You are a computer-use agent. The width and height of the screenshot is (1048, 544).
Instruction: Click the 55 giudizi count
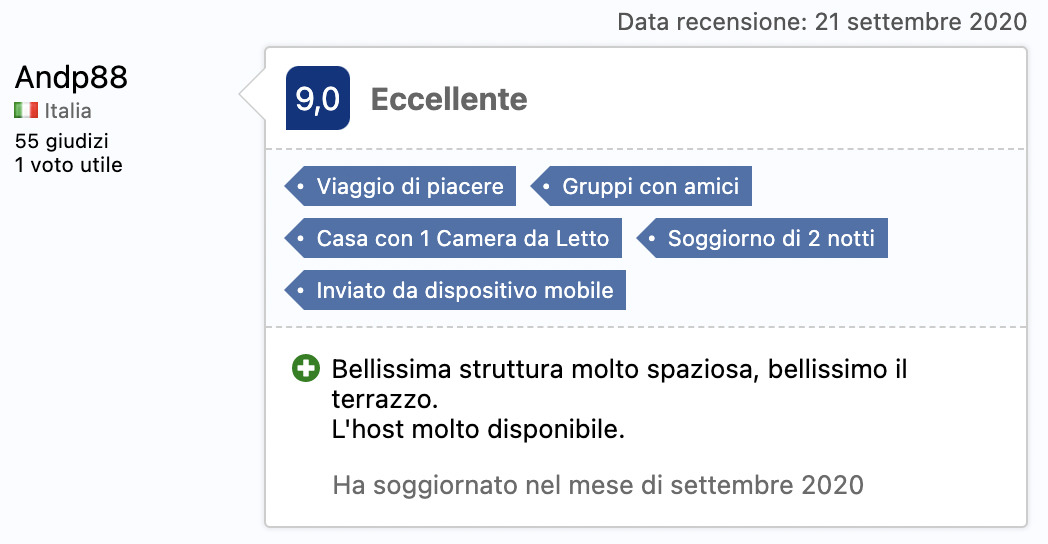click(x=61, y=141)
